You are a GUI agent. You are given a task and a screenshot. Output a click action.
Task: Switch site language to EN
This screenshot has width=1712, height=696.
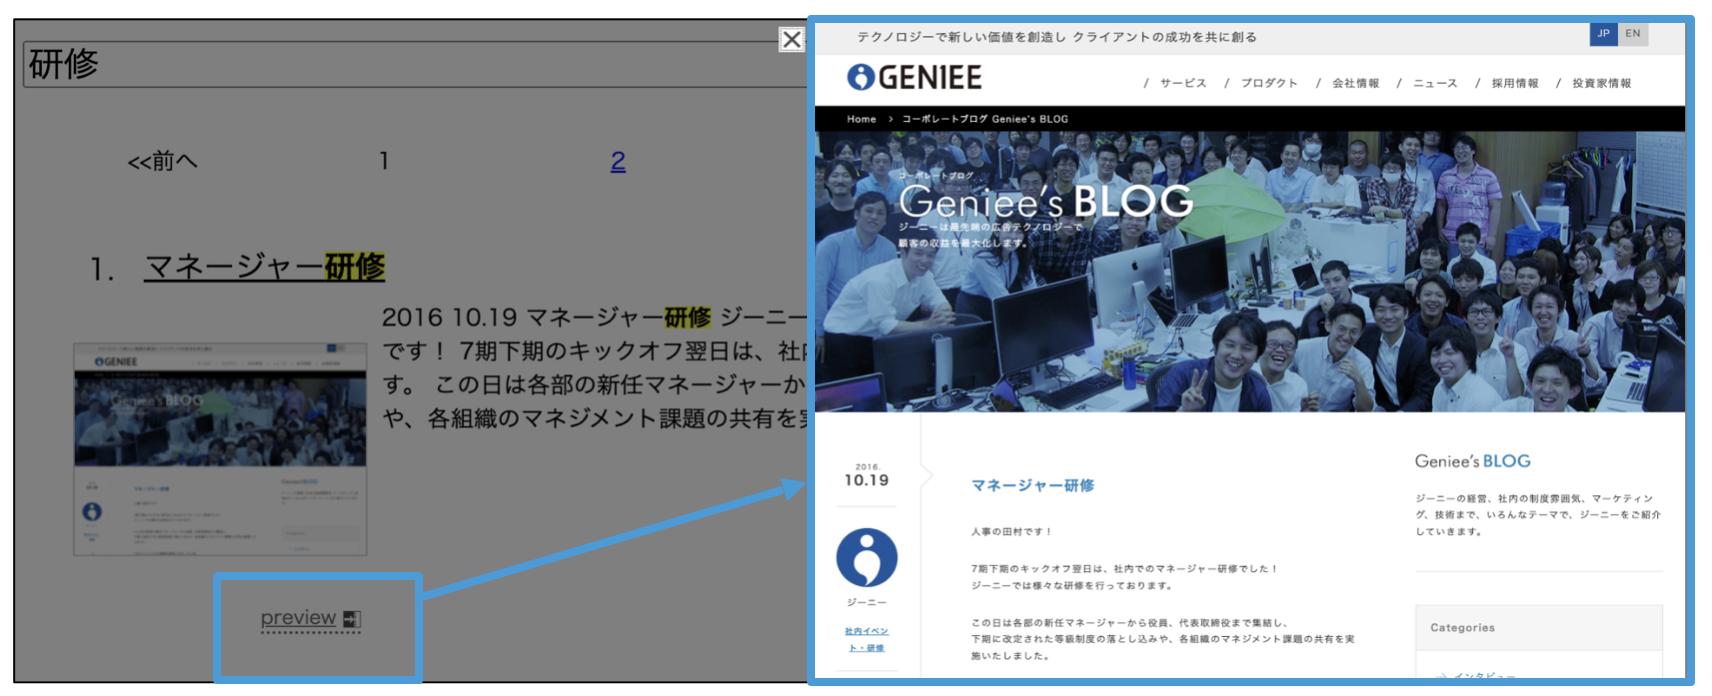[1633, 34]
